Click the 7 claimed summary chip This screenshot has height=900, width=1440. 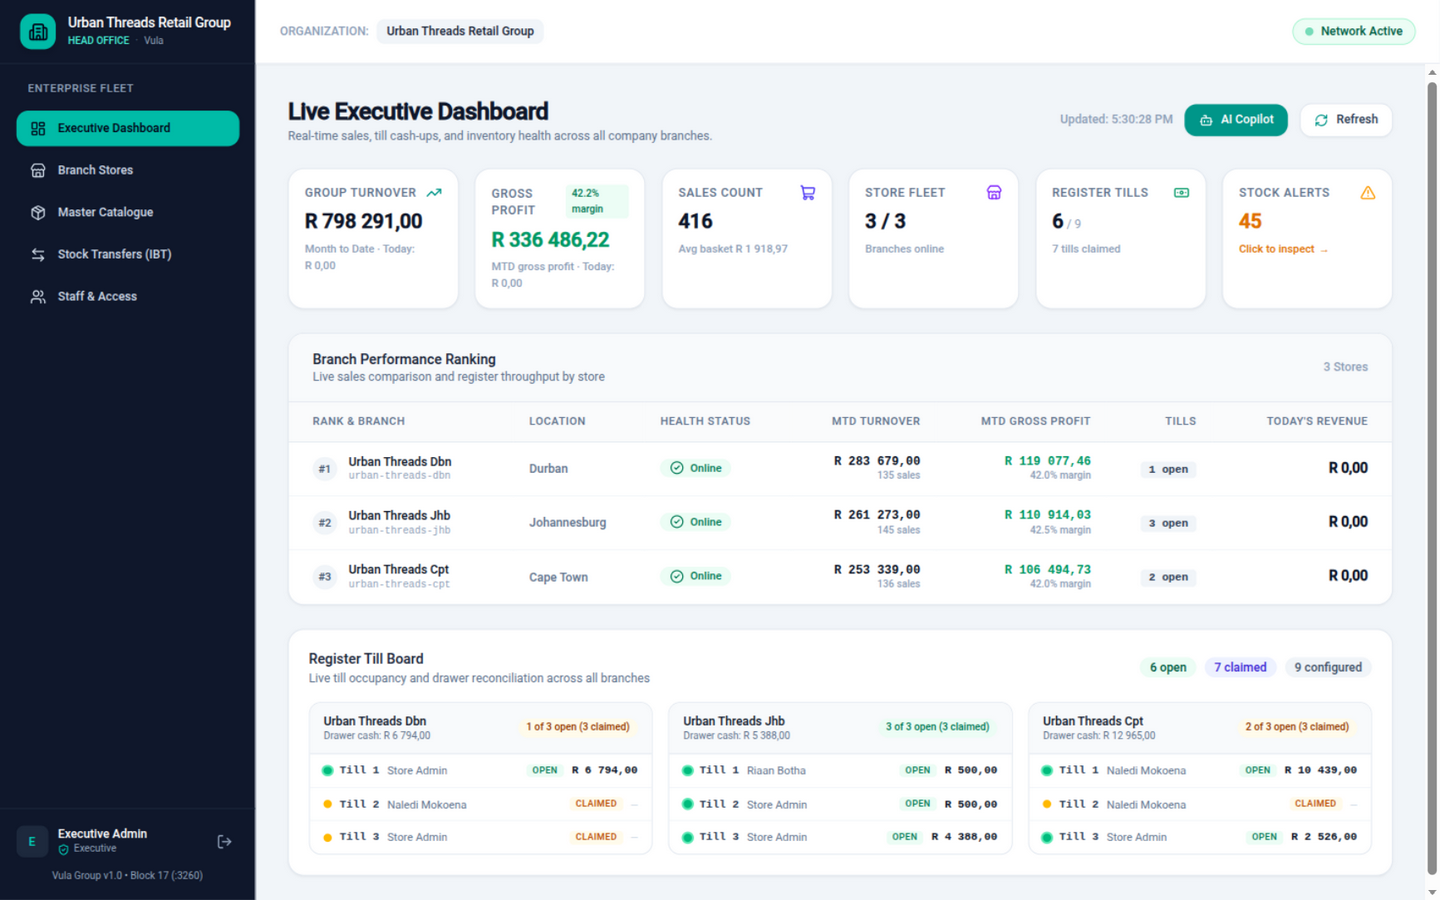(1240, 667)
